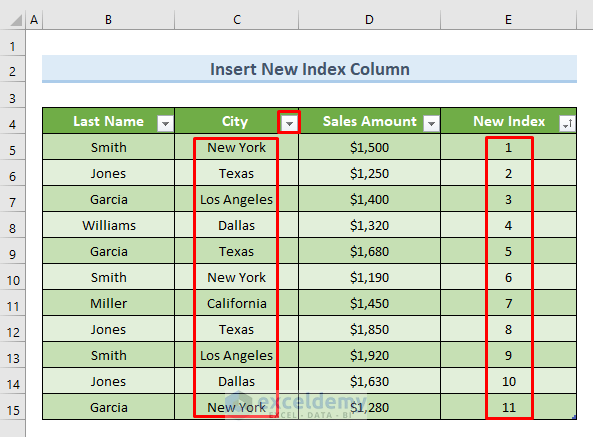Select cell $1,320

point(369,225)
